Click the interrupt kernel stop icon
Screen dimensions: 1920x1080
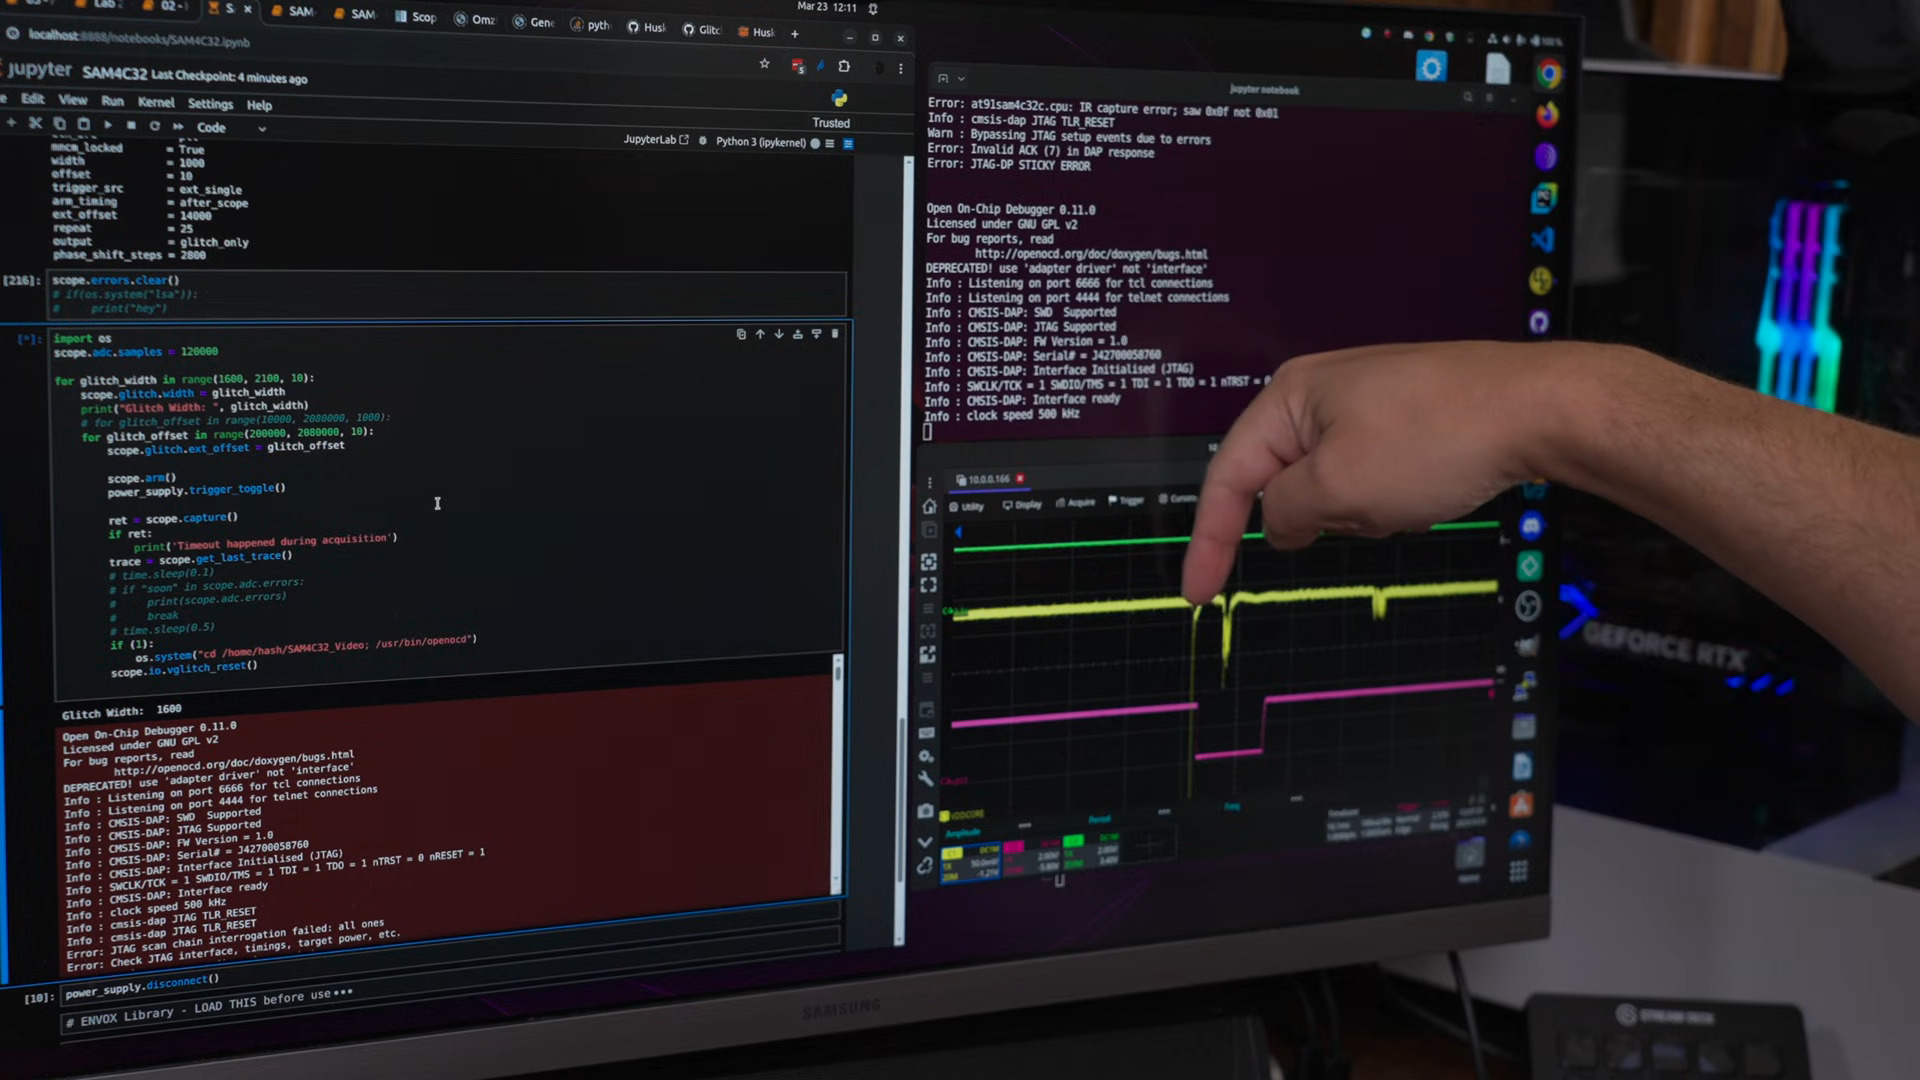131,126
